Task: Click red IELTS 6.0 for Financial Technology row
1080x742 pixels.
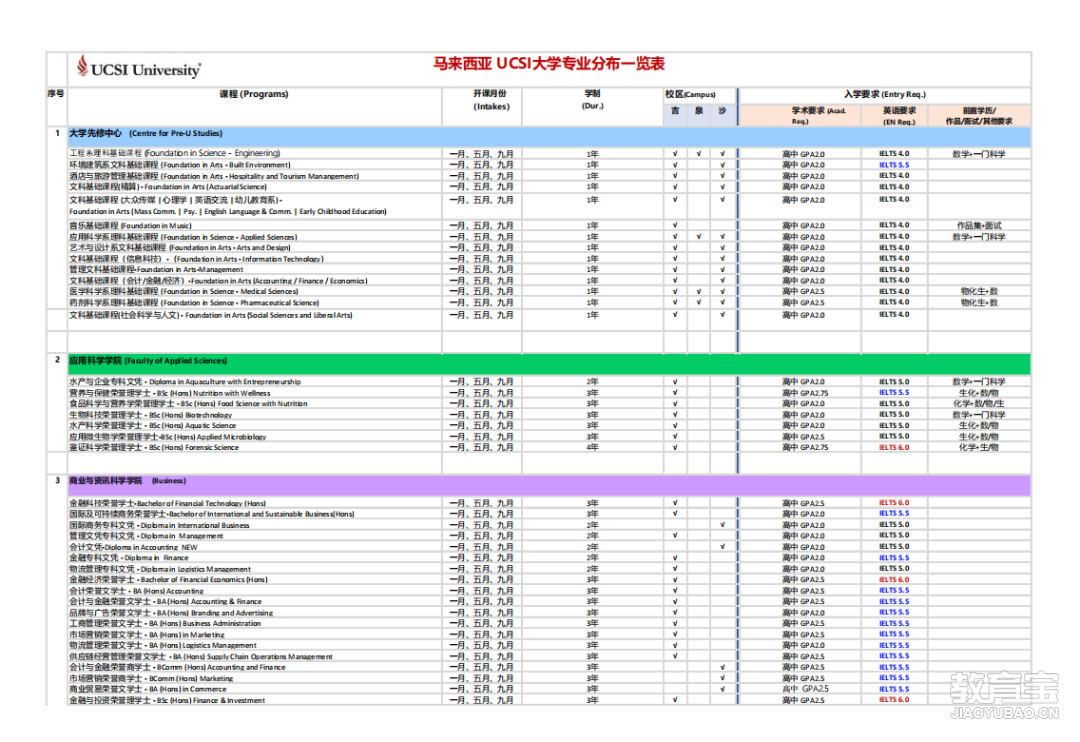Action: [894, 503]
